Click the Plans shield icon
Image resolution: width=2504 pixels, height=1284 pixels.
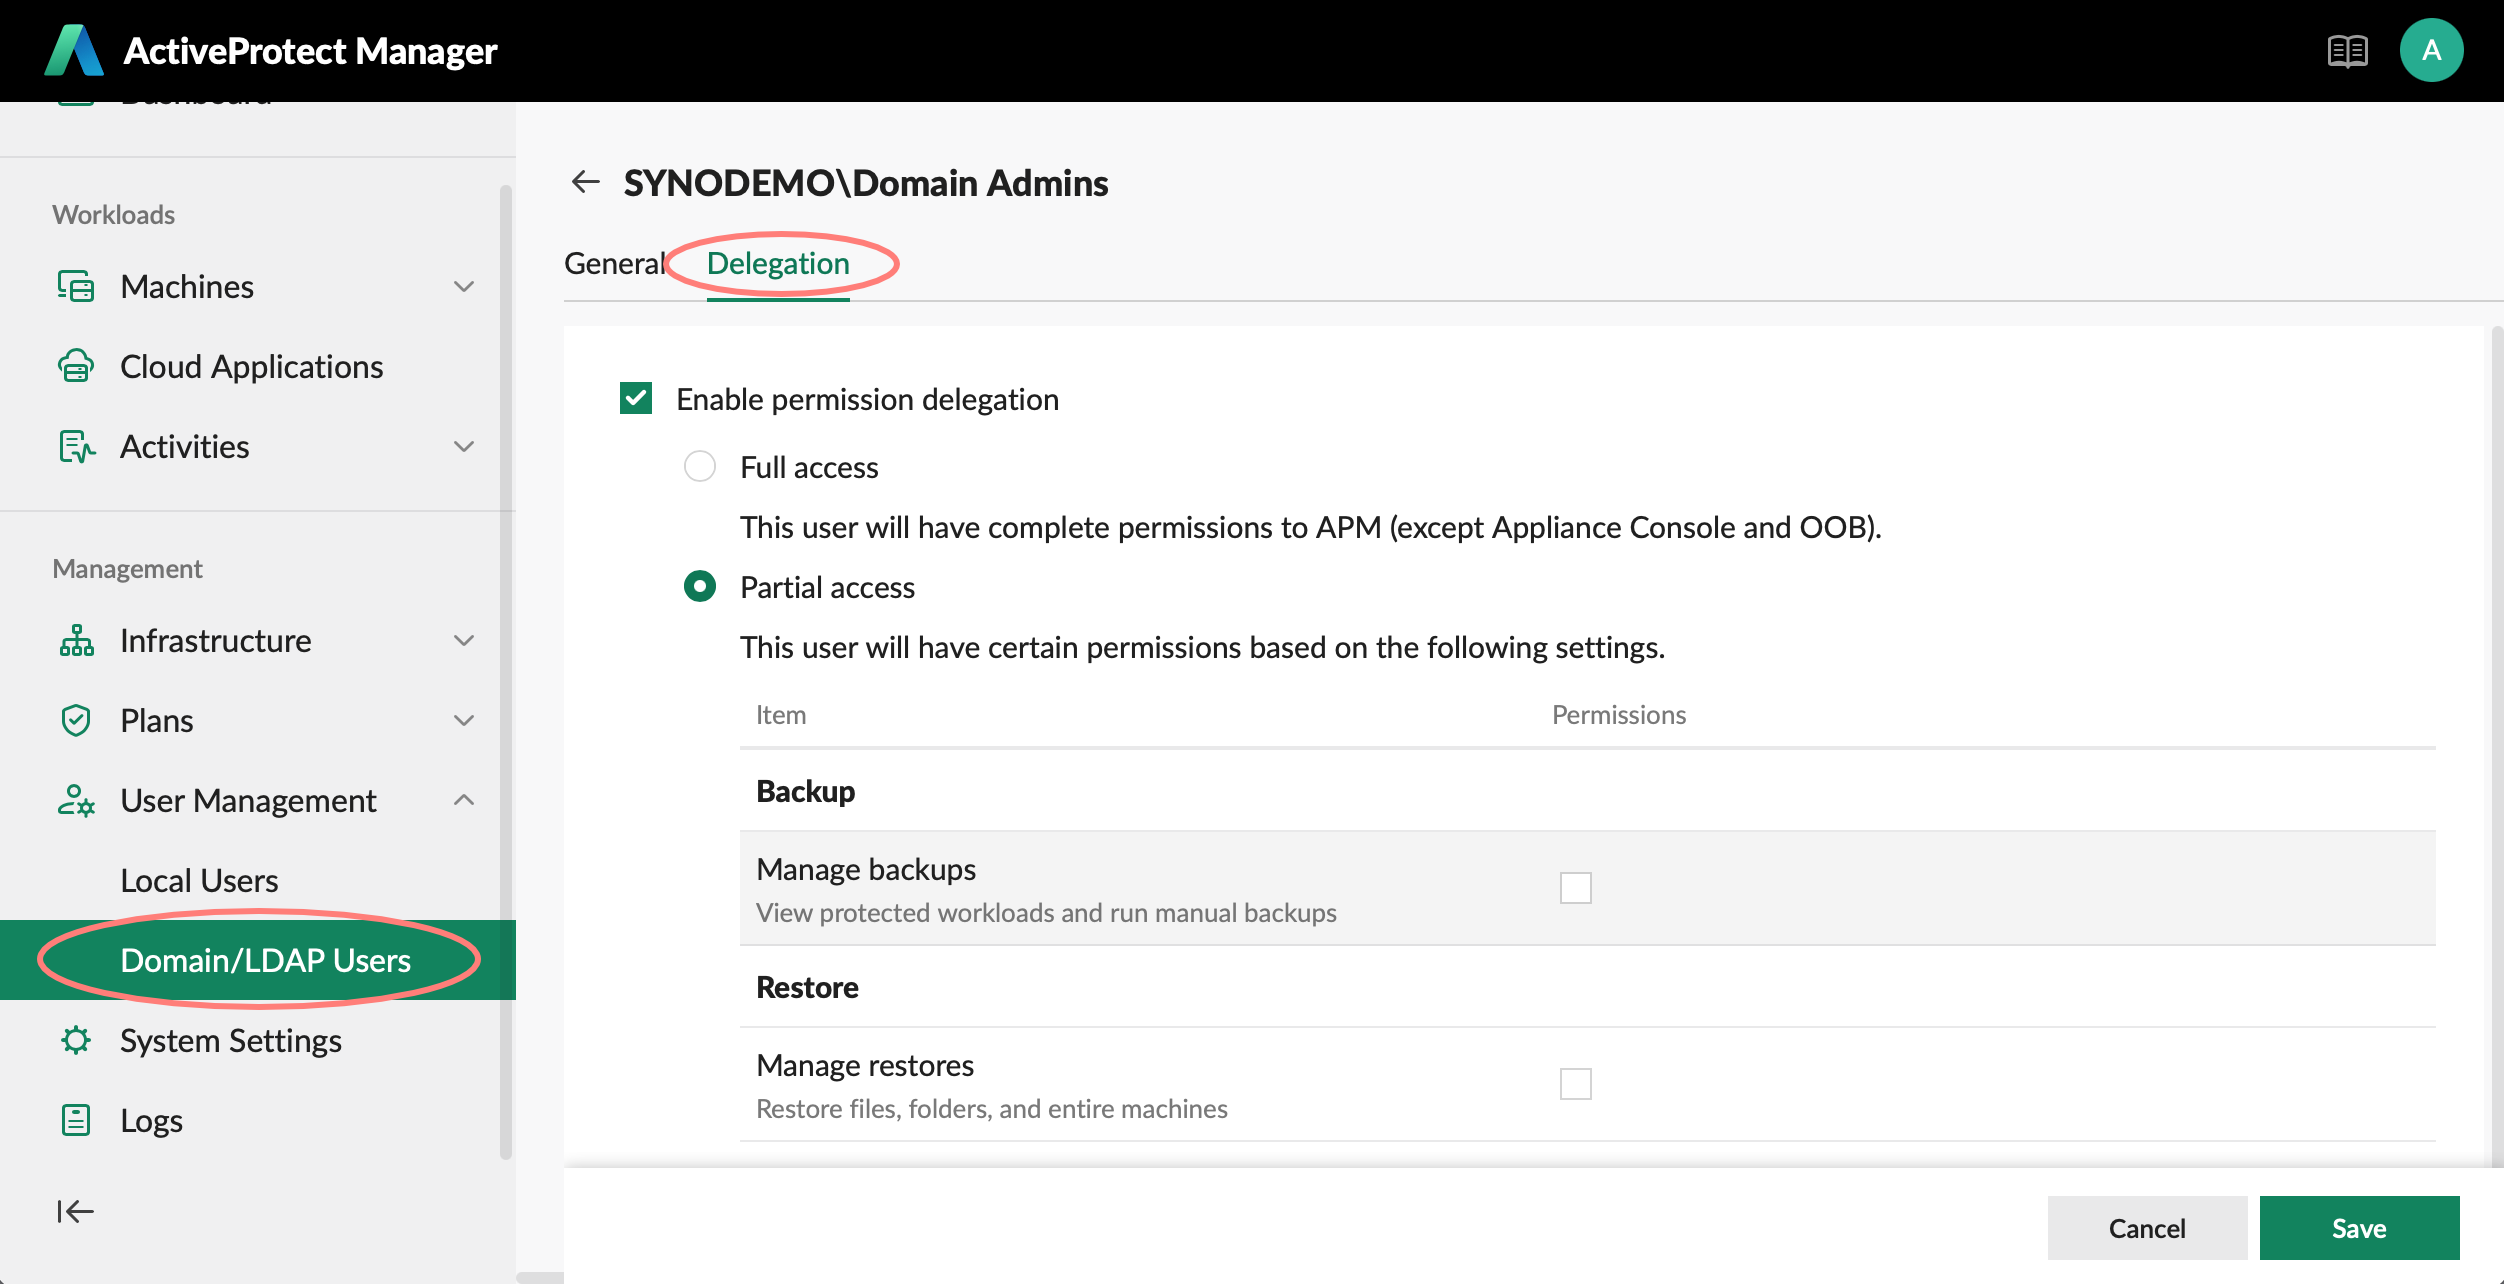[76, 720]
